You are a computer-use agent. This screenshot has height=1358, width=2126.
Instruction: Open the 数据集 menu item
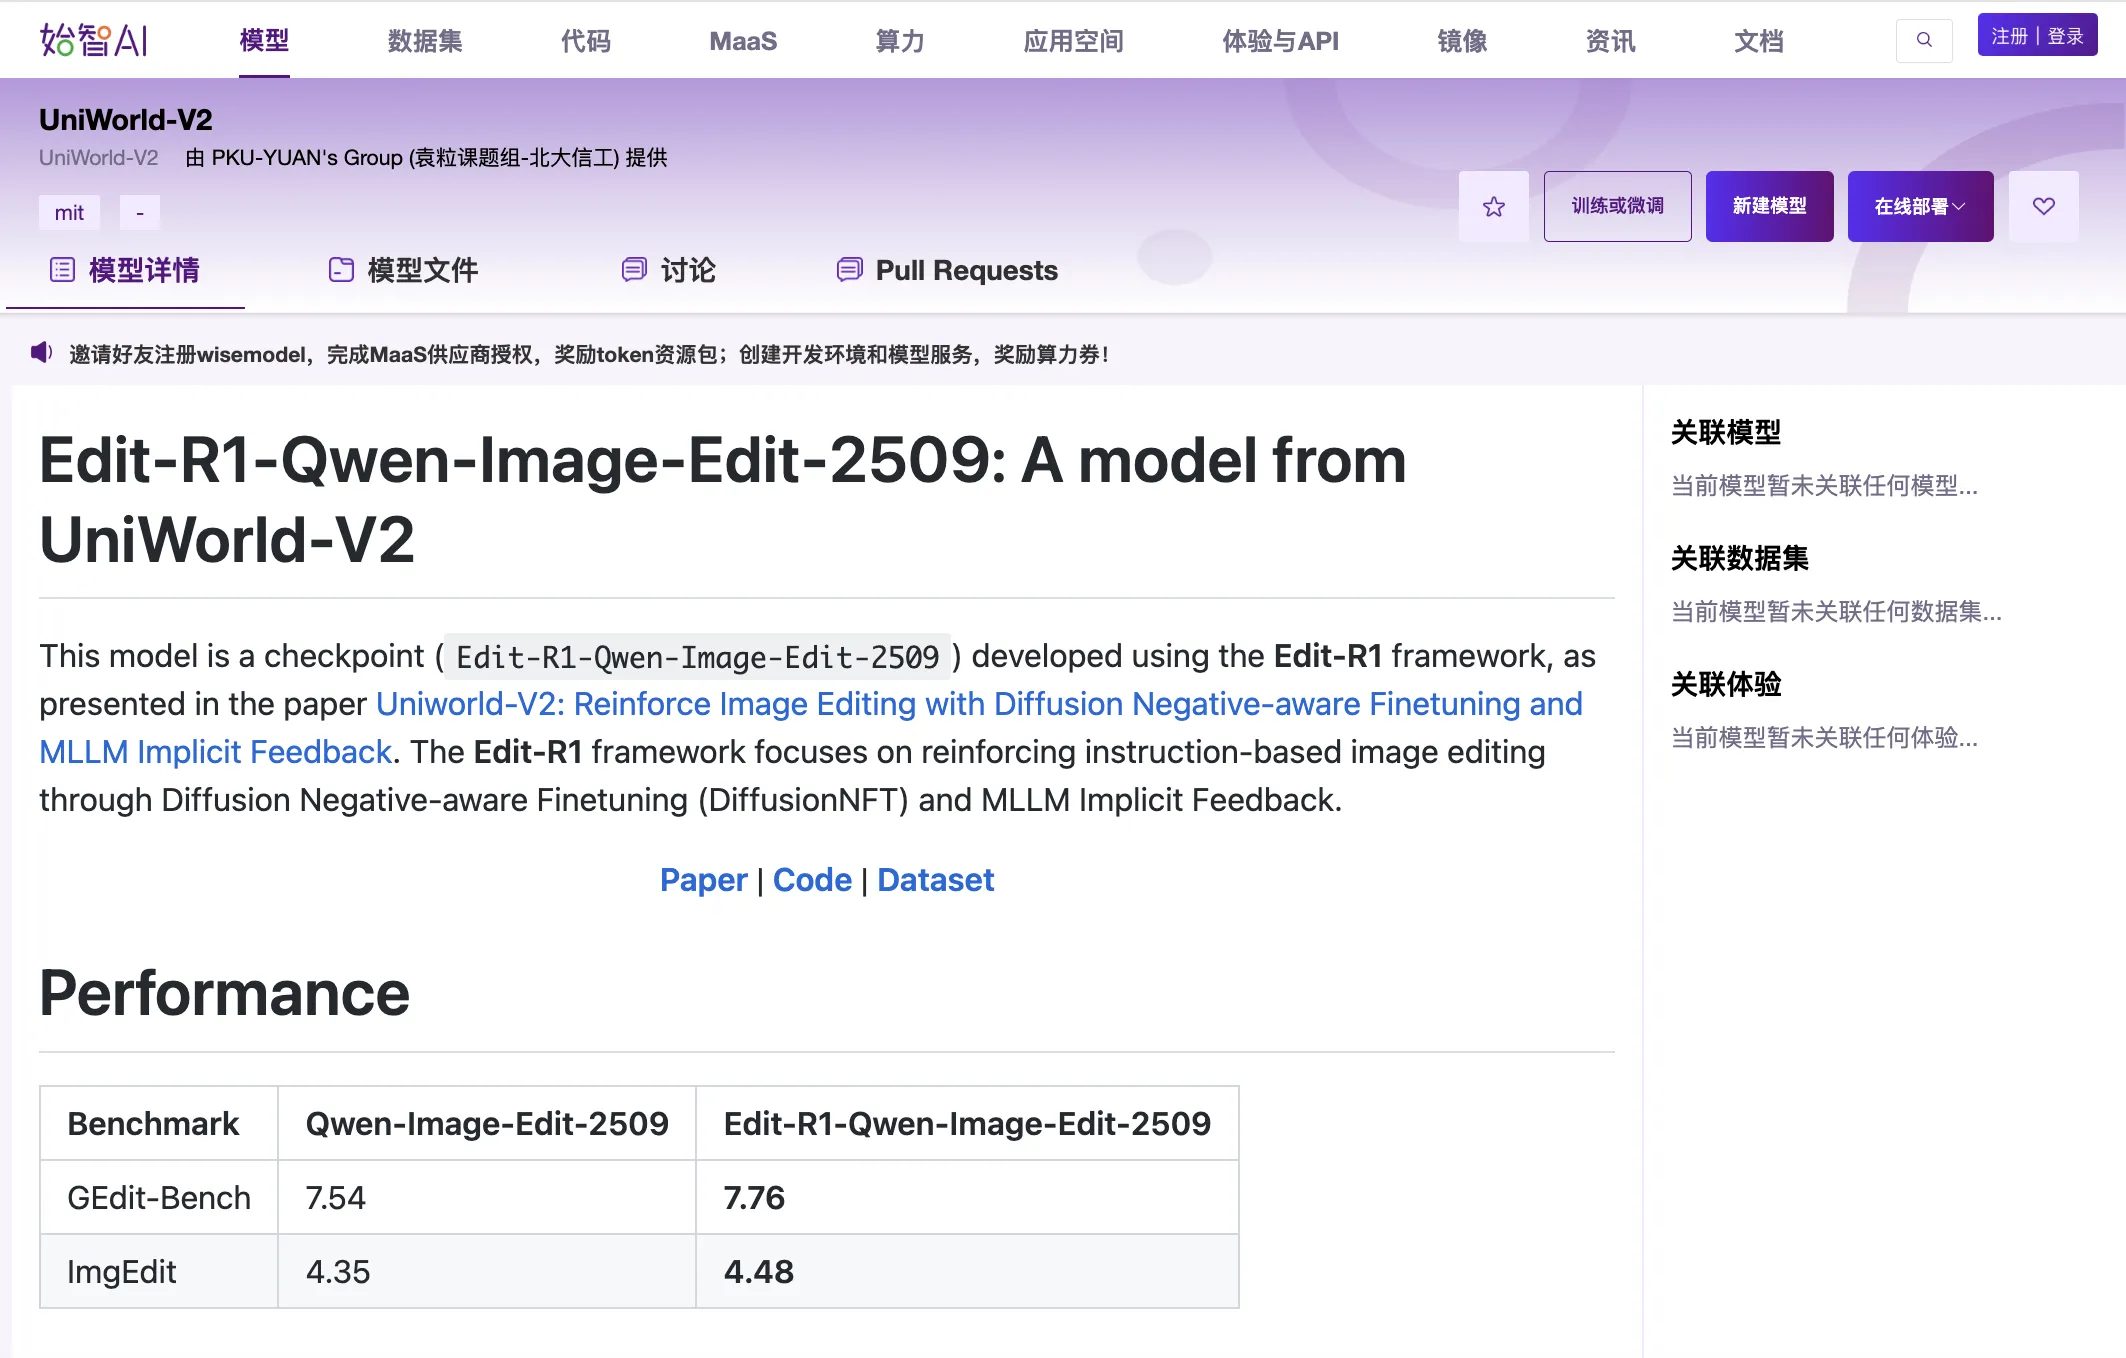(x=425, y=41)
